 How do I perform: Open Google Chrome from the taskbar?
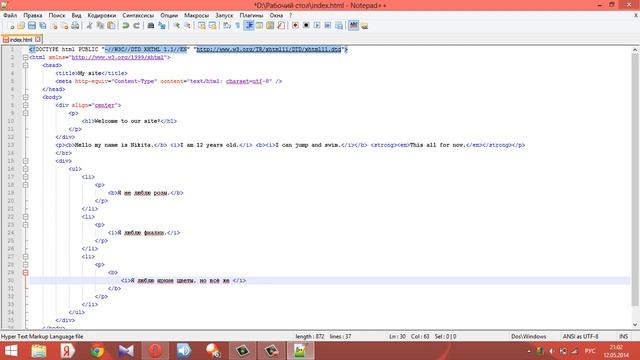(x=97, y=351)
